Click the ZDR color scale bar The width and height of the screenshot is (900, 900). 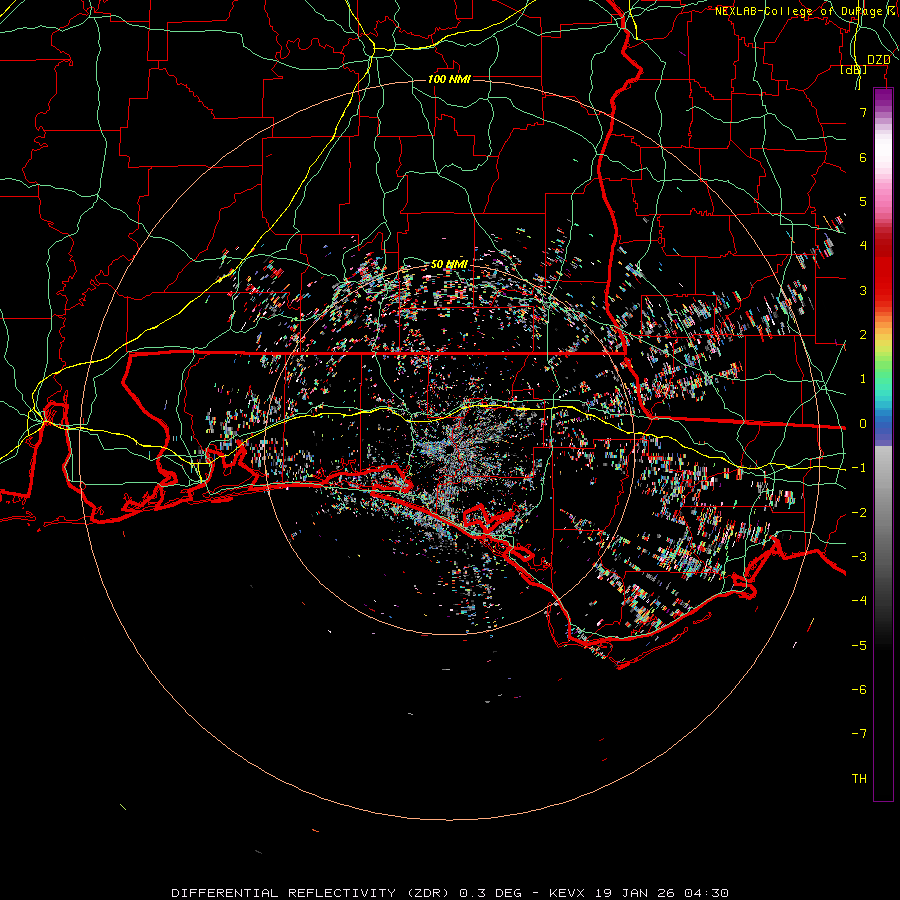(883, 445)
